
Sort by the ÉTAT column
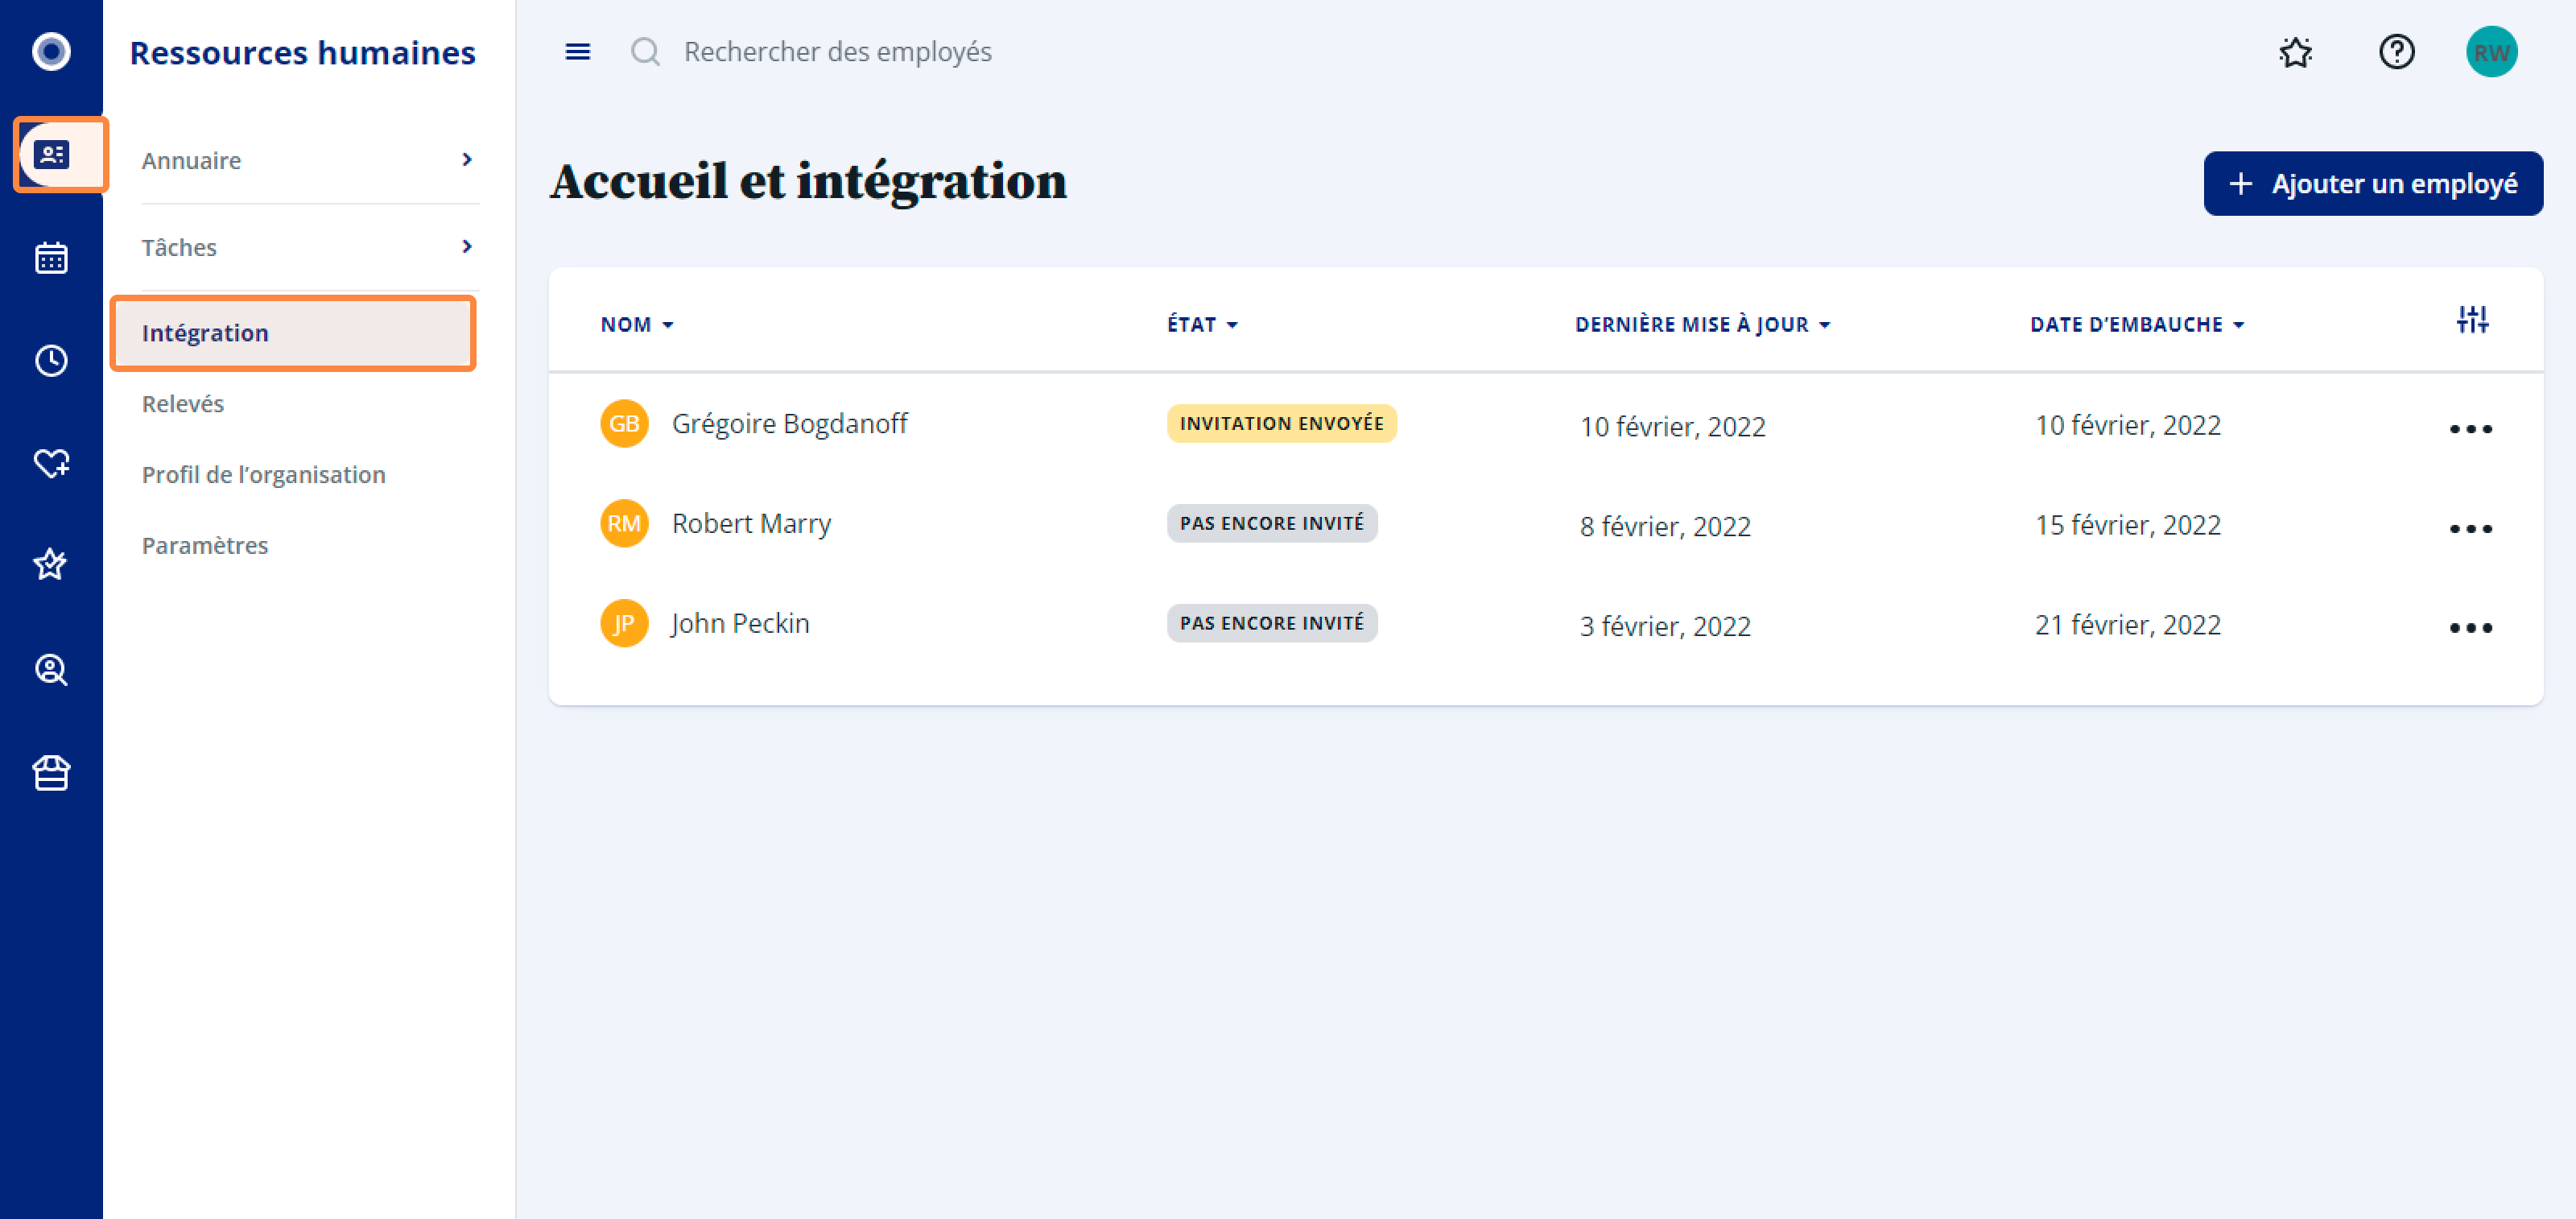tap(1203, 324)
